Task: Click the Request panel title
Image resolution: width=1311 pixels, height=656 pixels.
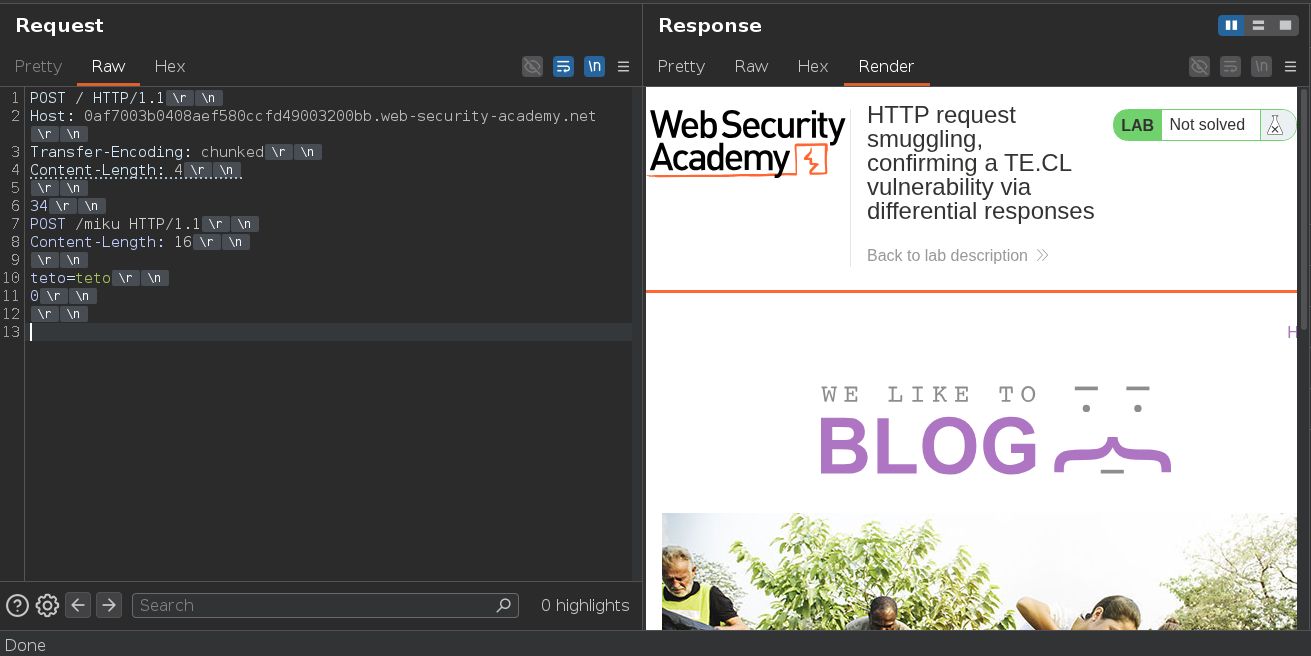Action: pyautogui.click(x=59, y=26)
